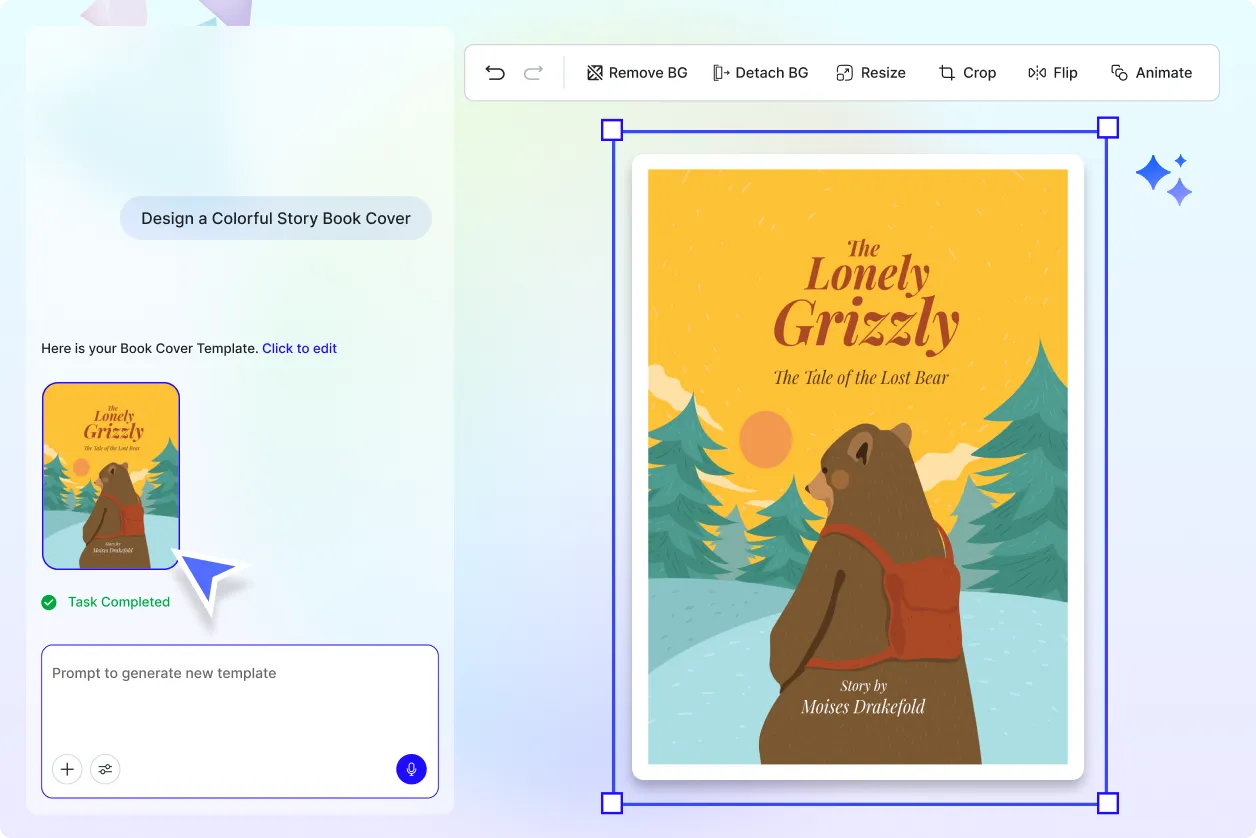Activate the voice input microphone
The image size is (1256, 838).
[x=411, y=769]
